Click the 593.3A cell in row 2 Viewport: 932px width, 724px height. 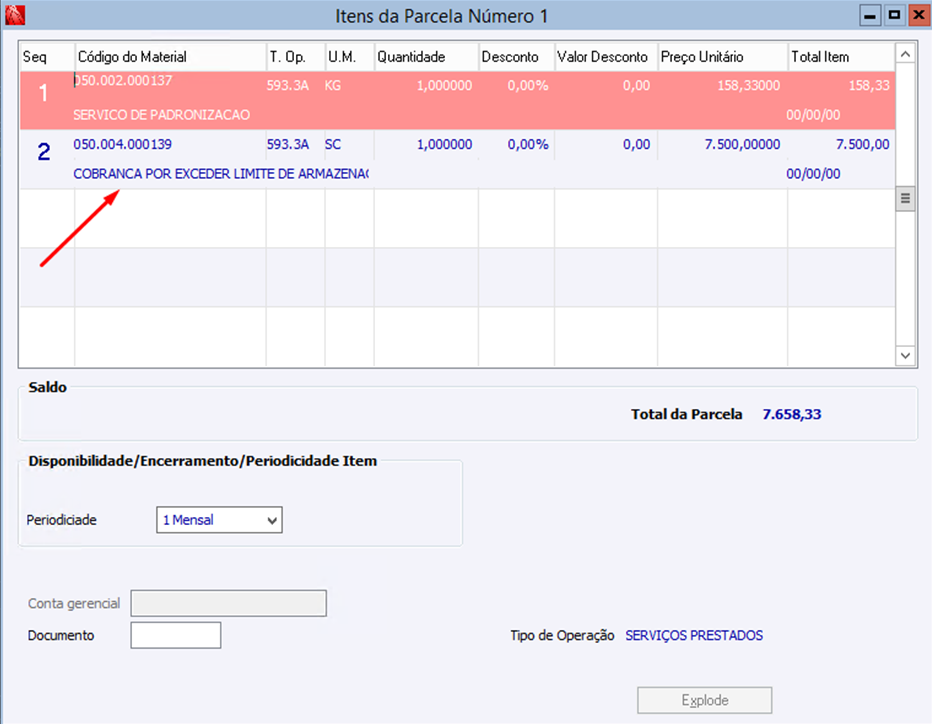288,144
